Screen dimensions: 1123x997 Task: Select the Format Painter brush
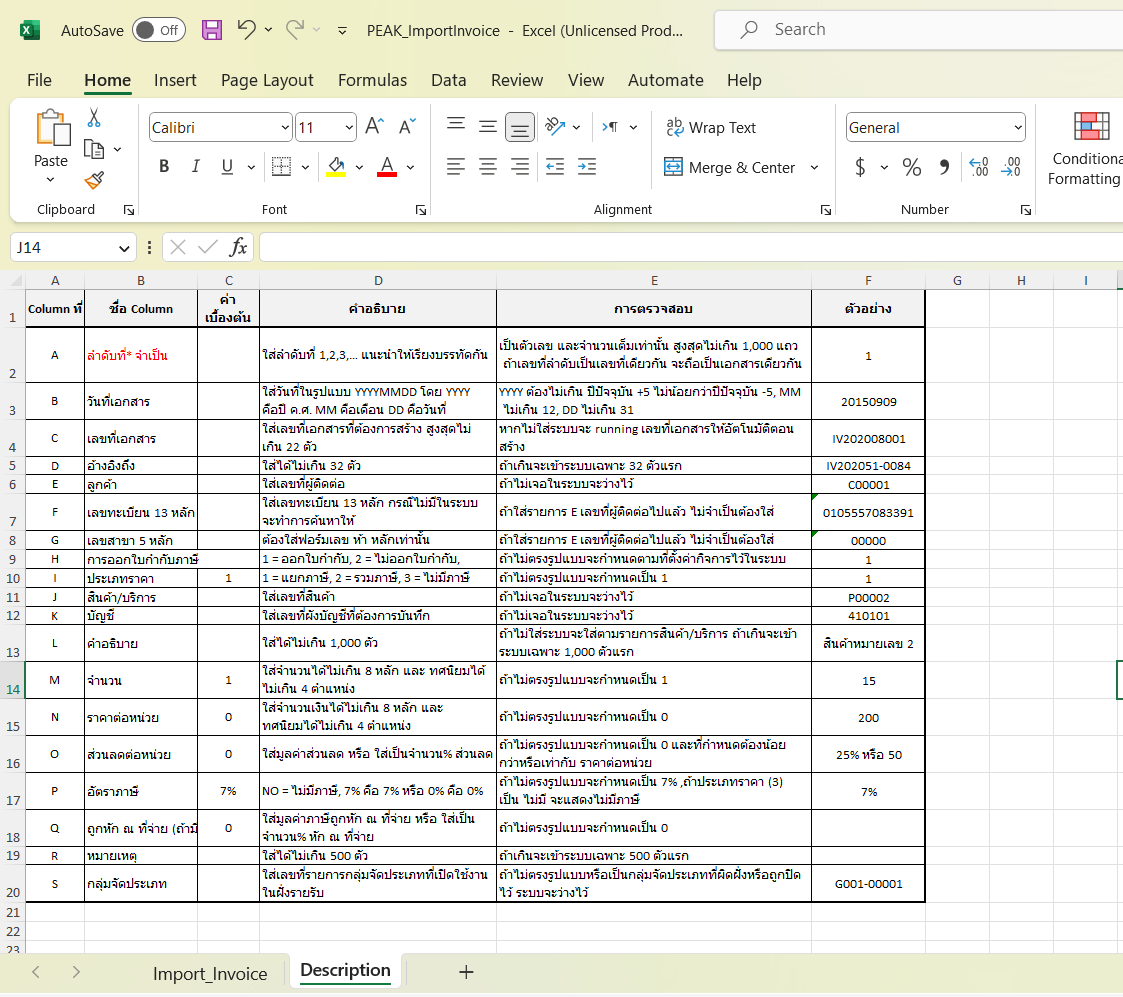(x=94, y=180)
